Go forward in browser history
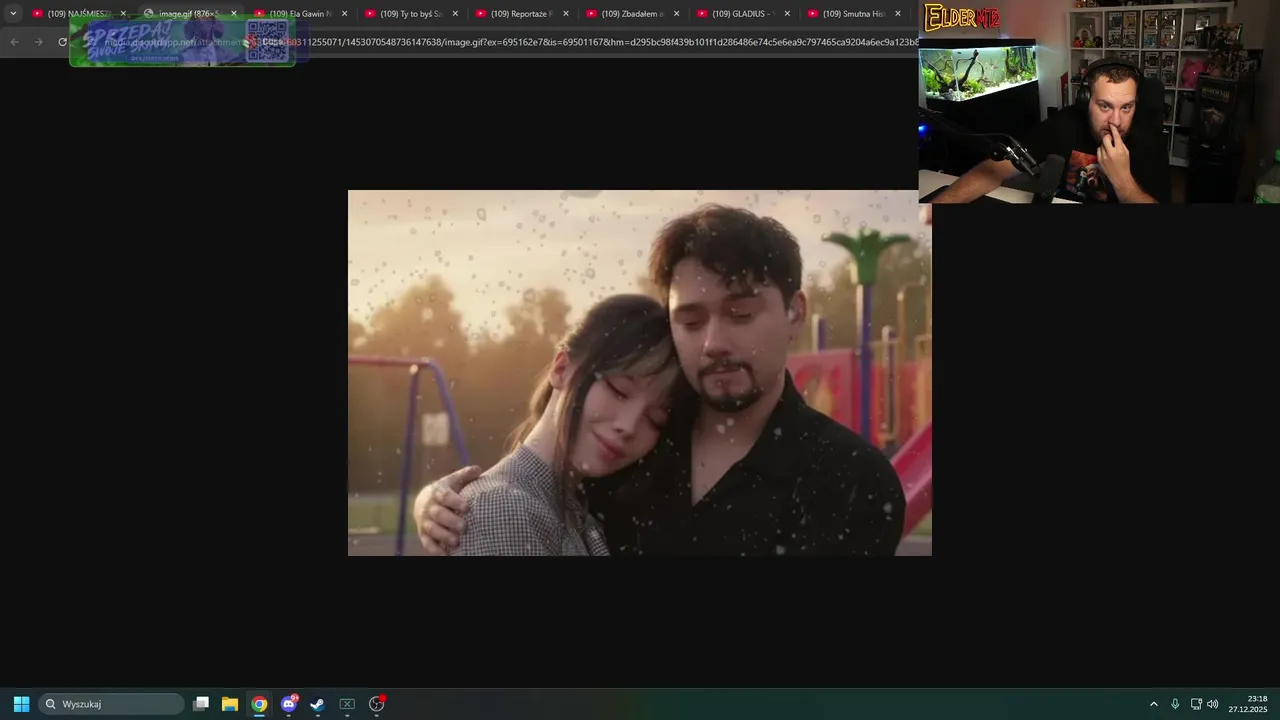The height and width of the screenshot is (720, 1280). pos(38,42)
